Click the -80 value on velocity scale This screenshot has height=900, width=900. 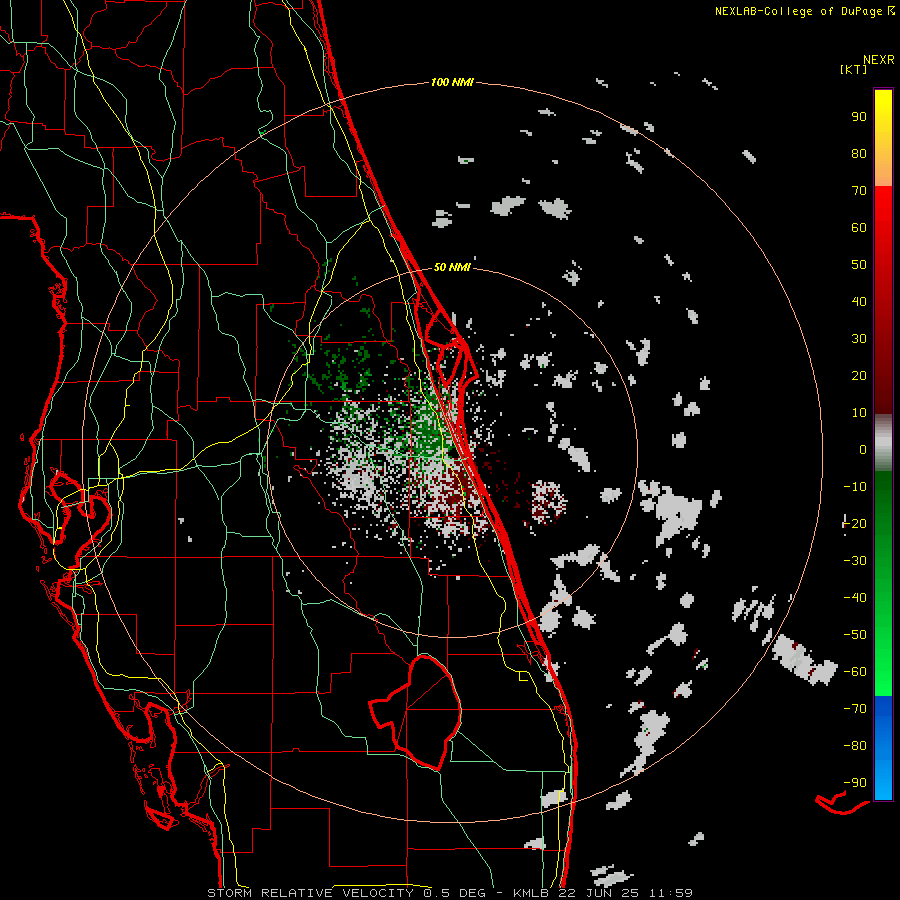coord(855,746)
